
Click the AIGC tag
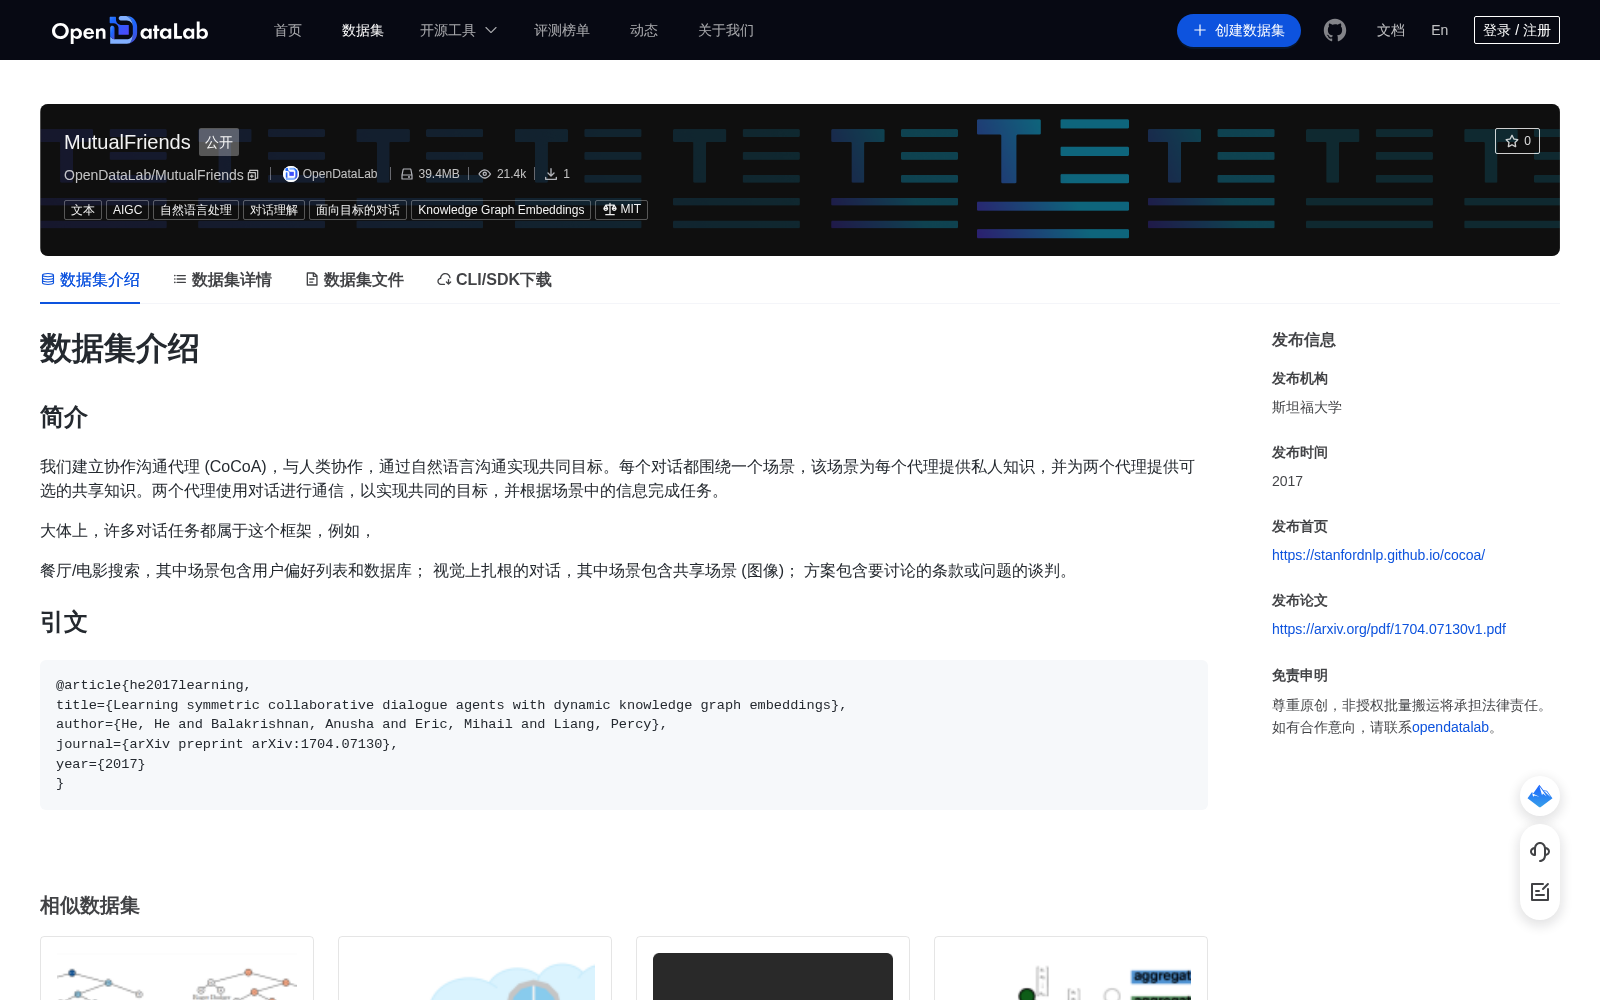coord(128,210)
